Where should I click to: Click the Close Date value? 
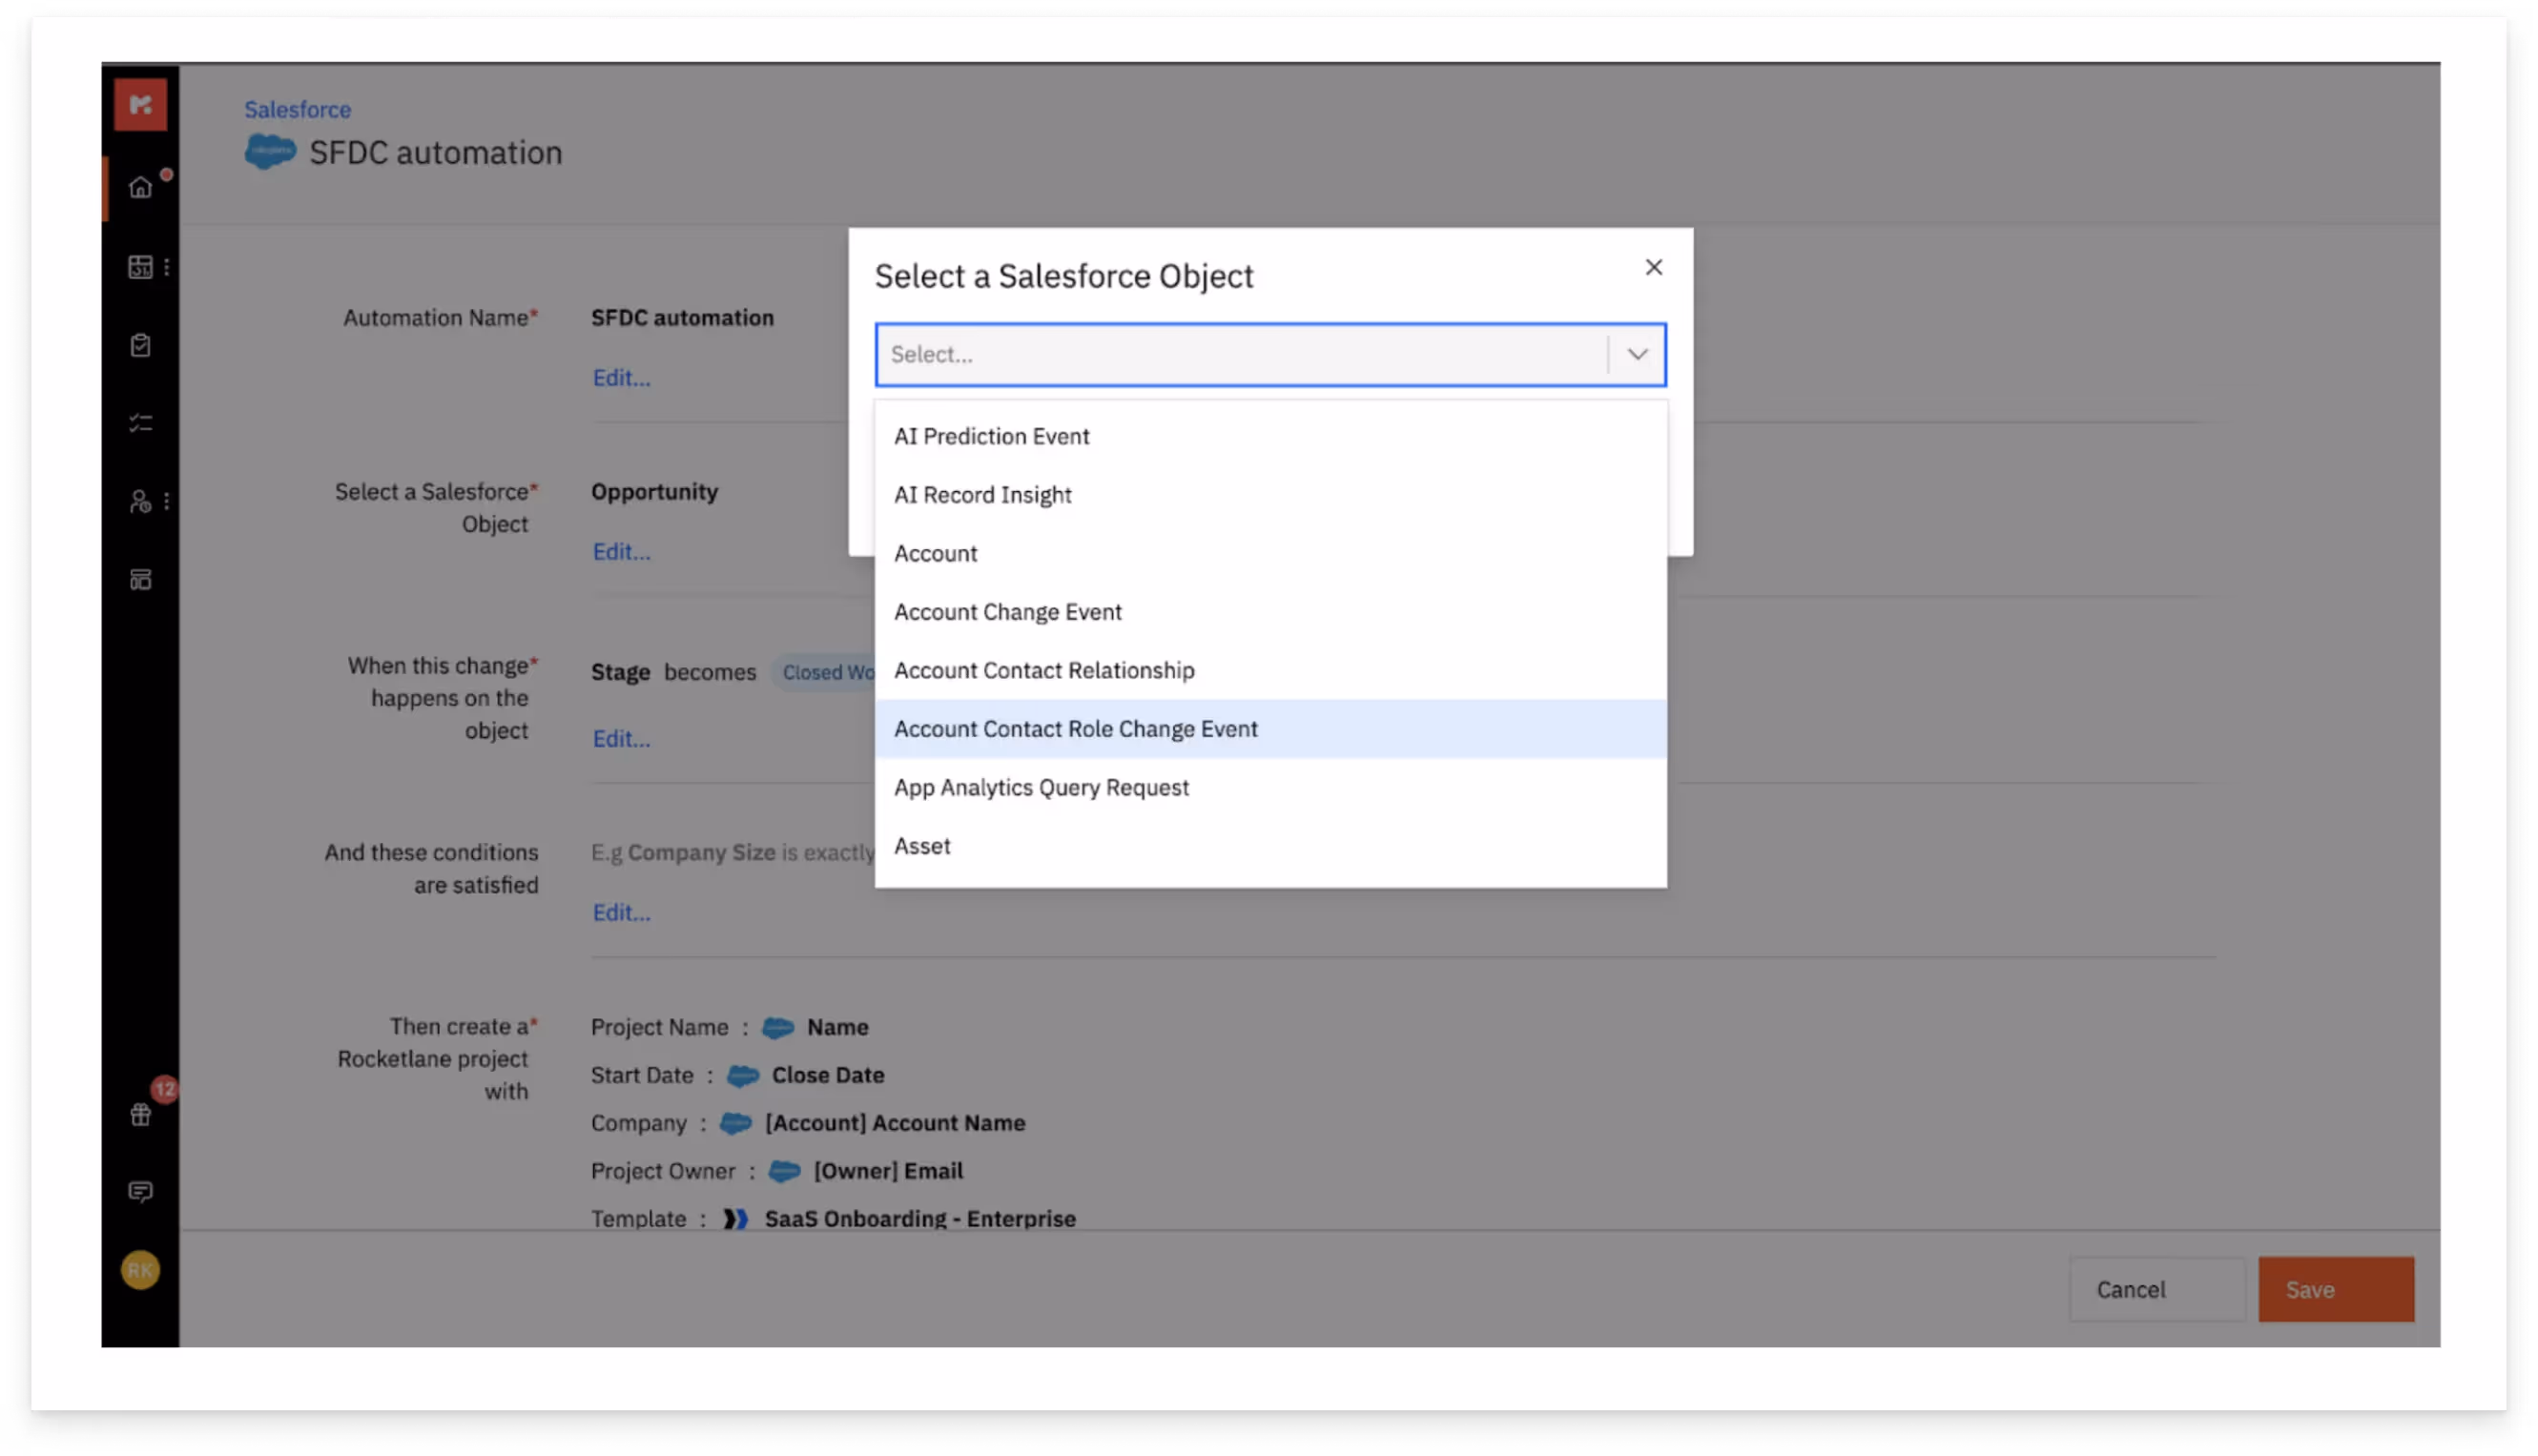click(828, 1075)
